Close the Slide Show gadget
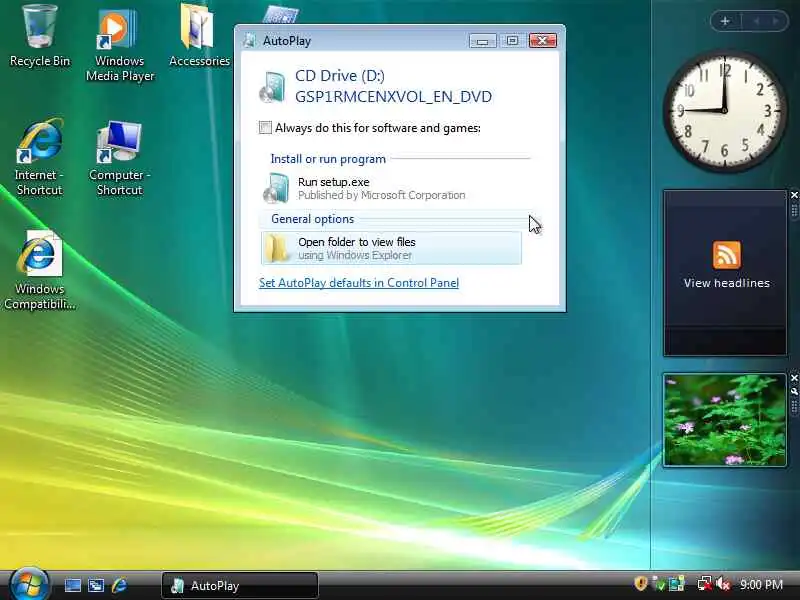 [794, 378]
